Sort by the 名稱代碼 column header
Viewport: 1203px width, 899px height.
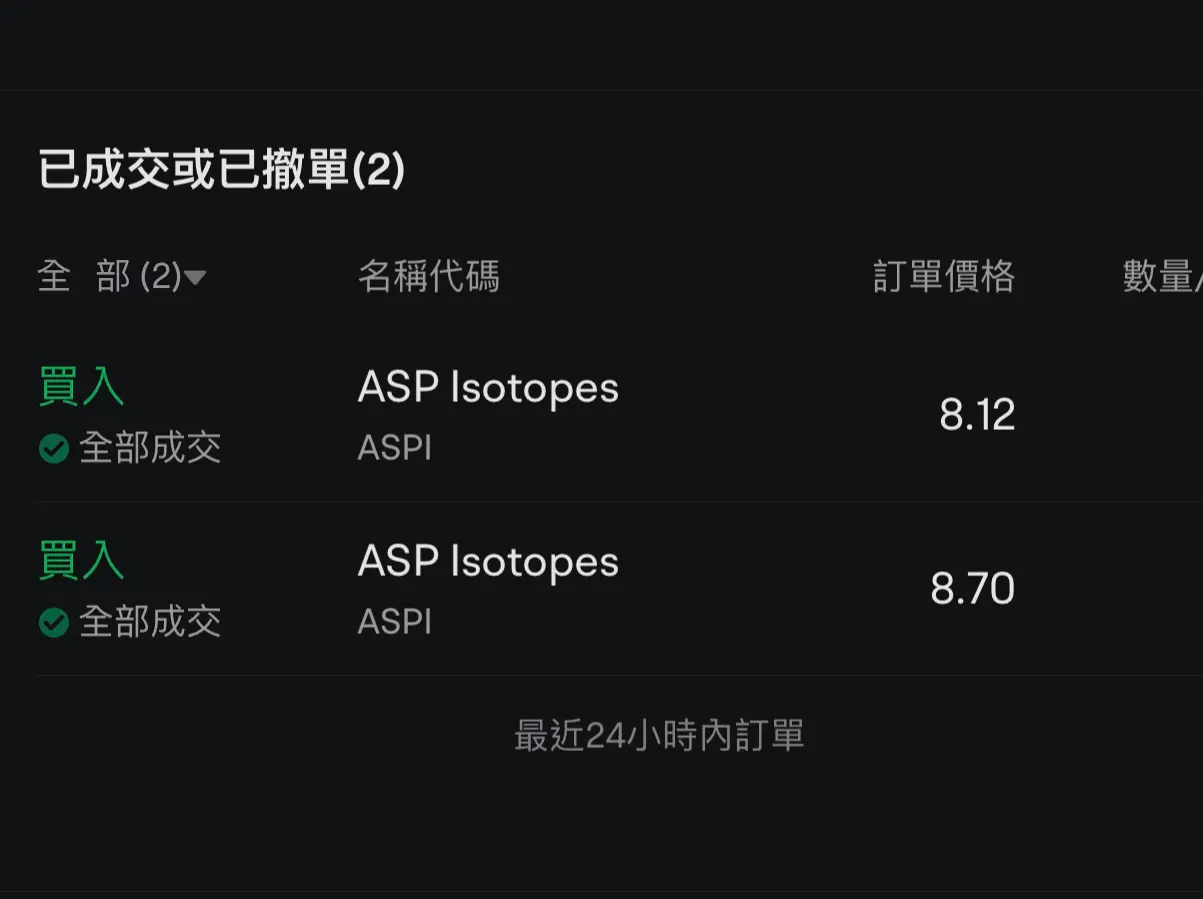pos(428,277)
